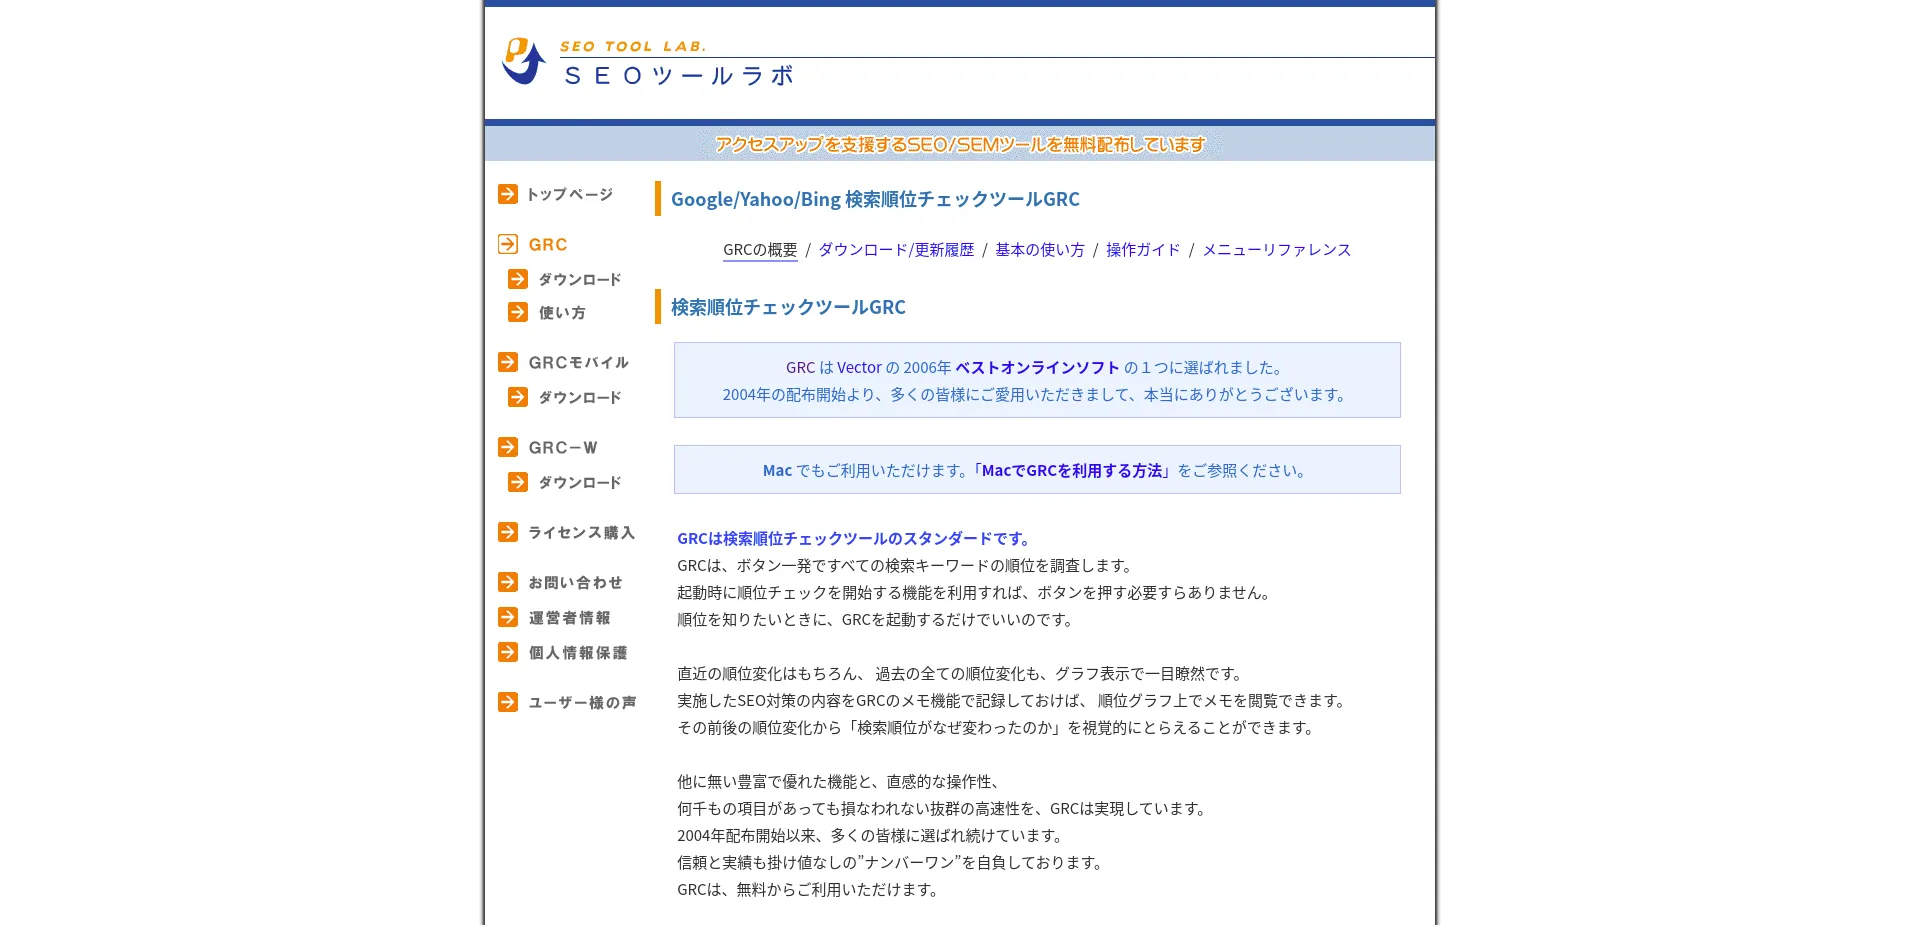The height and width of the screenshot is (925, 1920).
Task: Open 個人情報保護 page from sidebar
Action: pos(578,652)
